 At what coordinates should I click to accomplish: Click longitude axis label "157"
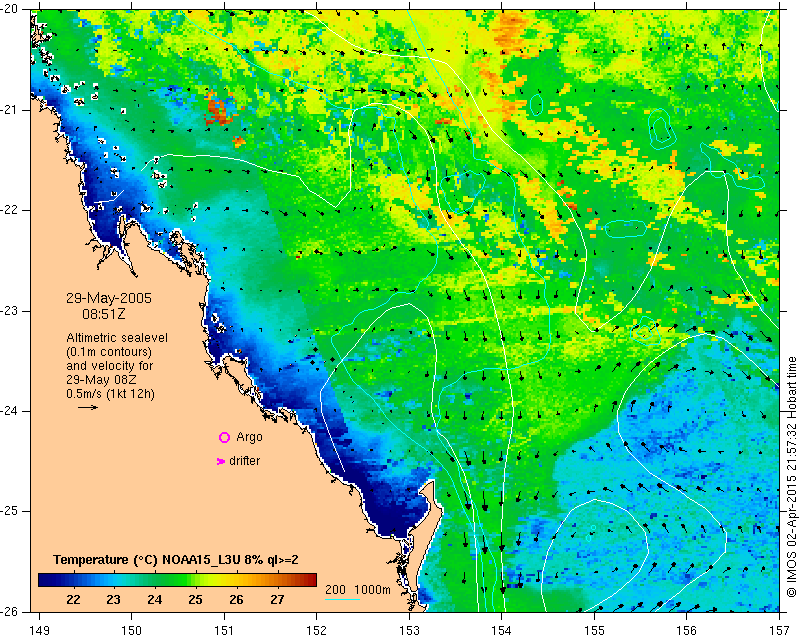780,631
